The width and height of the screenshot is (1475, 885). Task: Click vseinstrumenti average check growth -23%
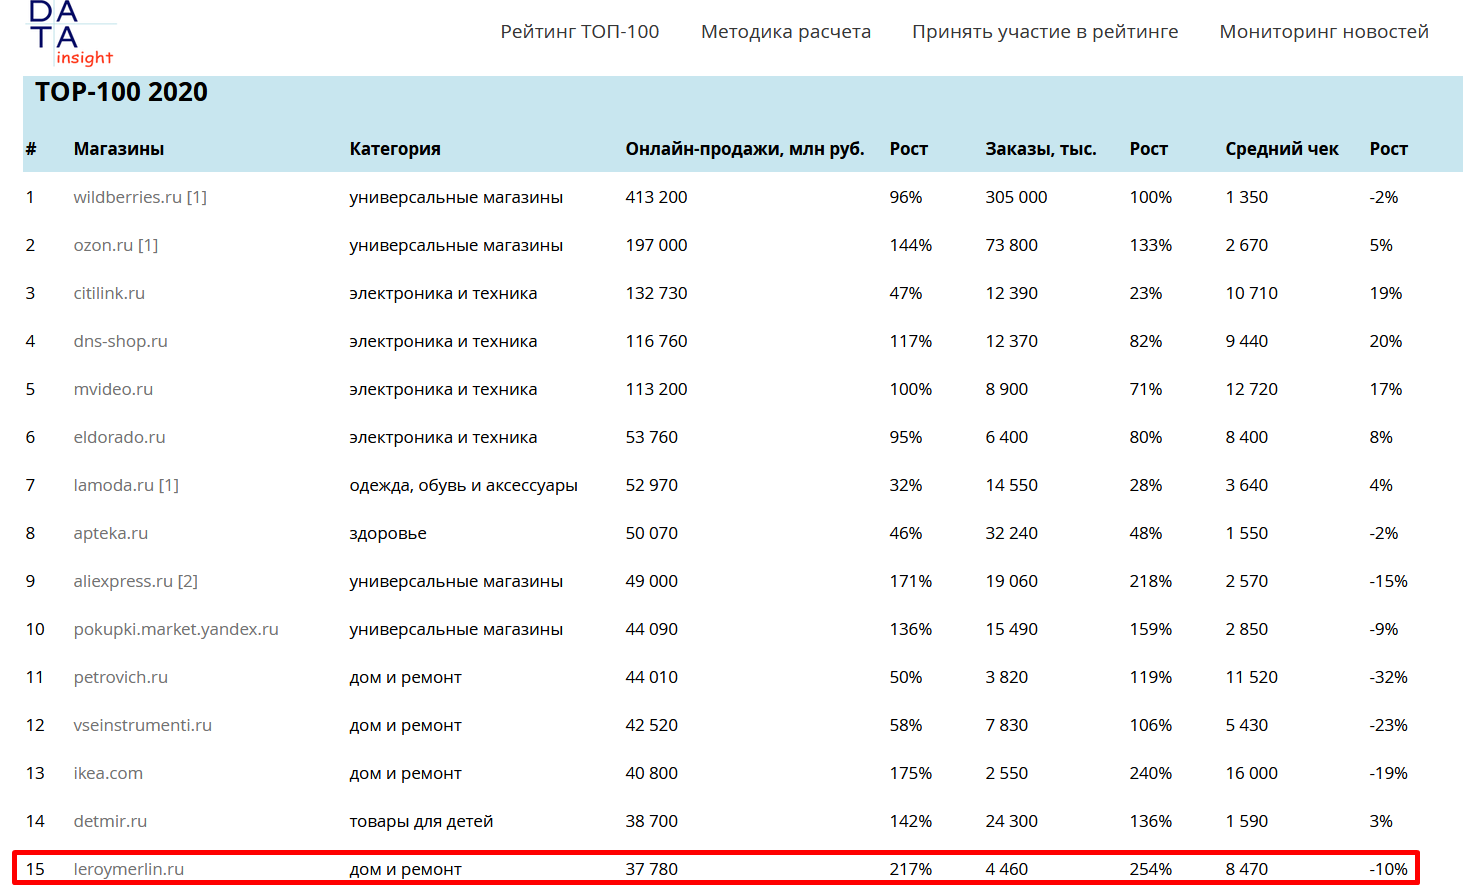point(1388,725)
